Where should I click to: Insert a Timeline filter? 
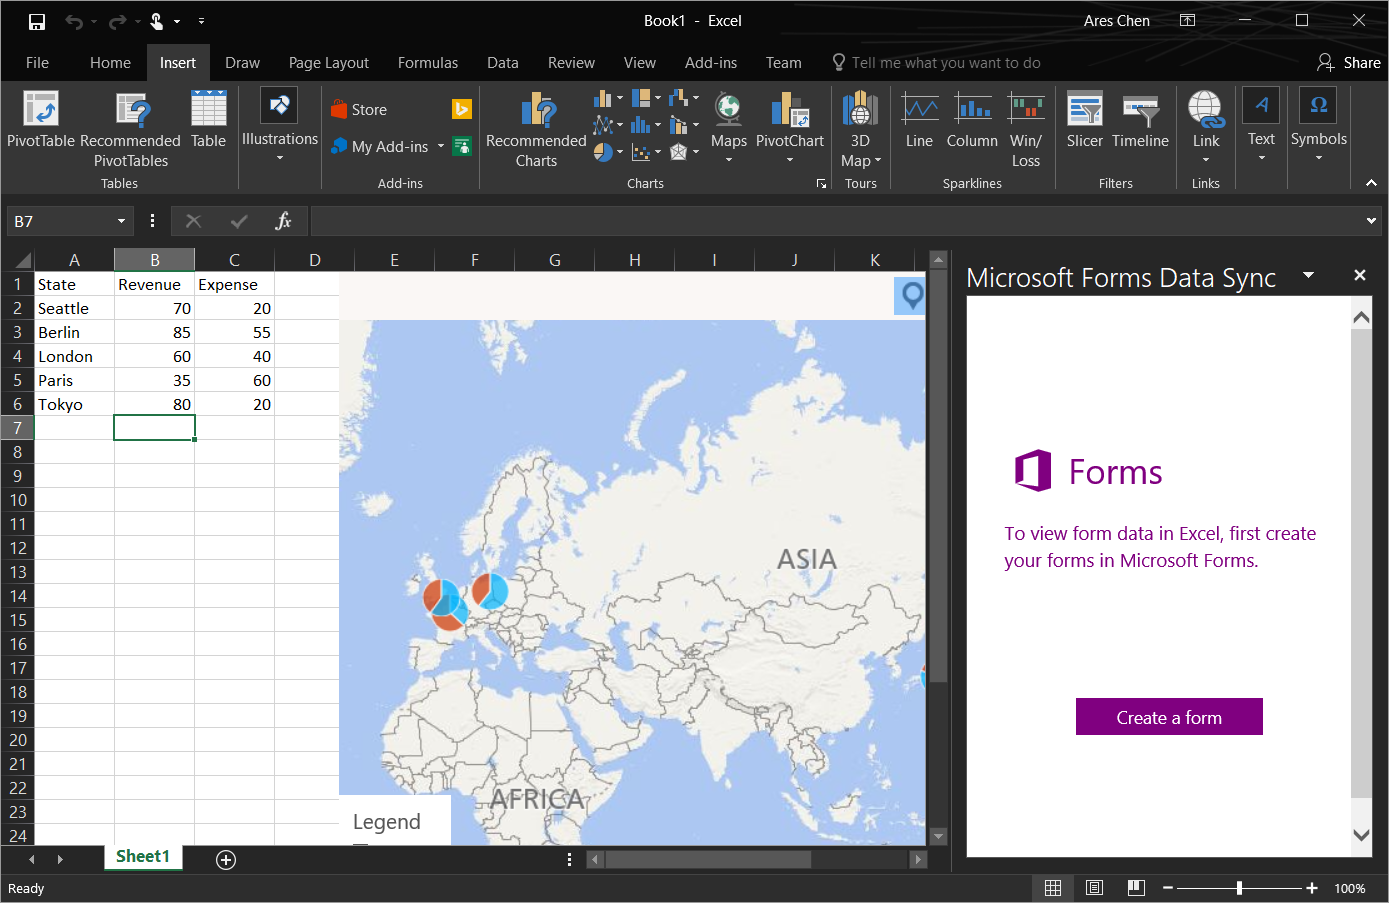click(1140, 120)
